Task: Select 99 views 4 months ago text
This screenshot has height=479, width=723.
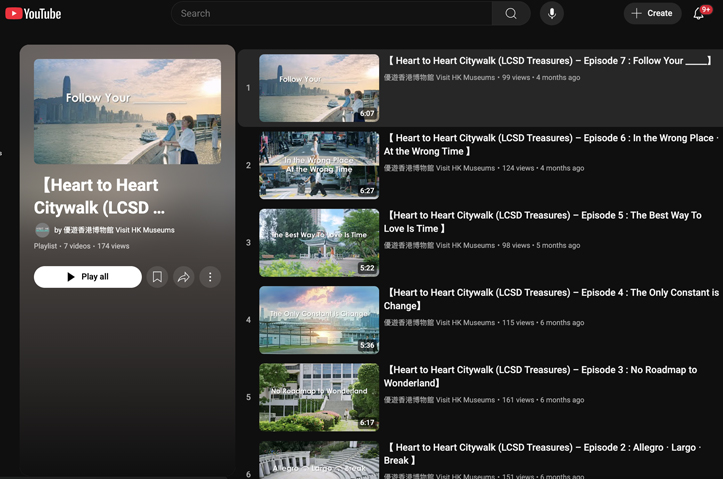Action: click(541, 77)
